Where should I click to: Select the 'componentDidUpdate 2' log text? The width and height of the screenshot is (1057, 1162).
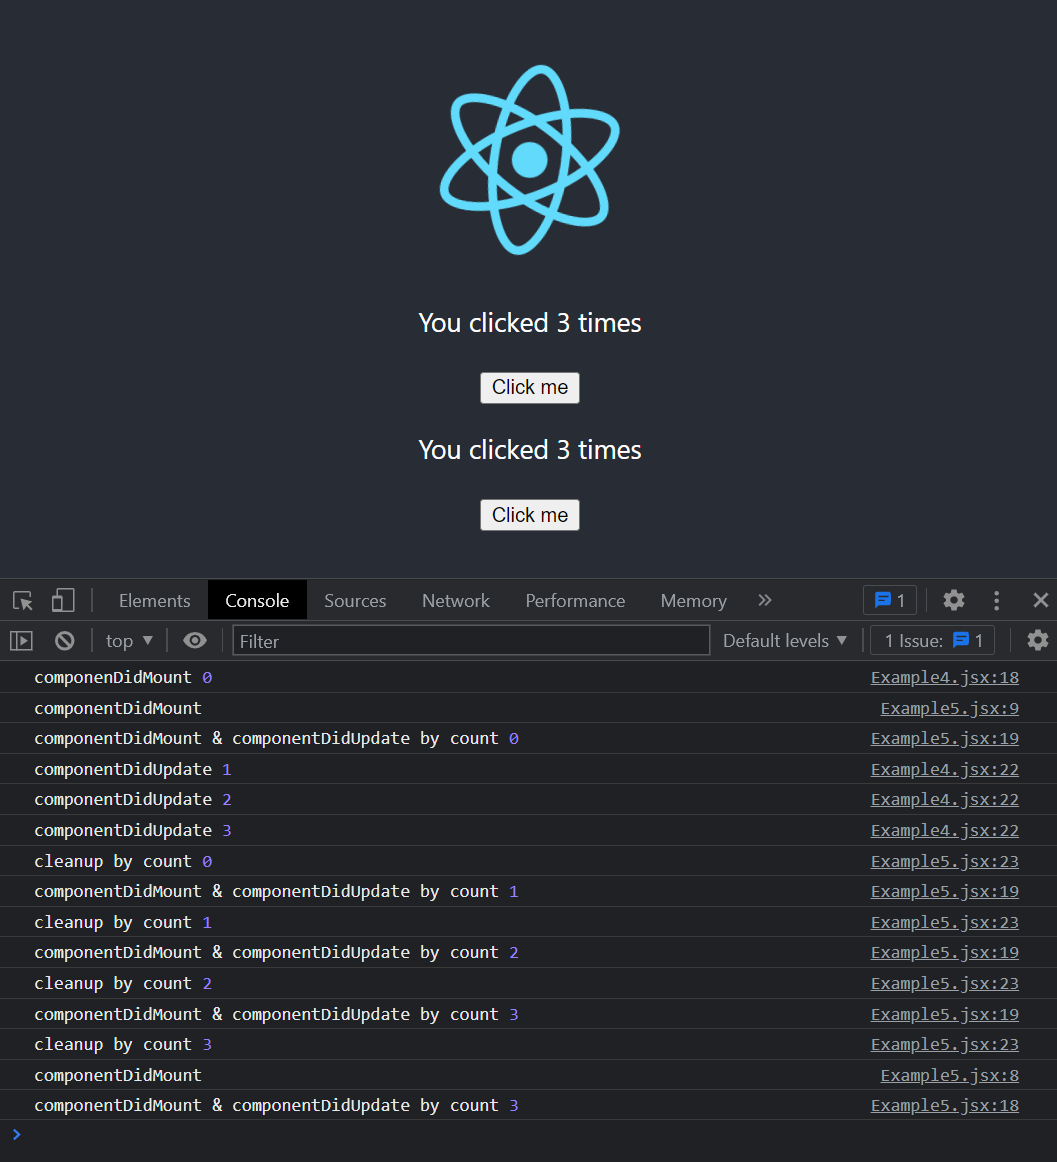coord(133,800)
